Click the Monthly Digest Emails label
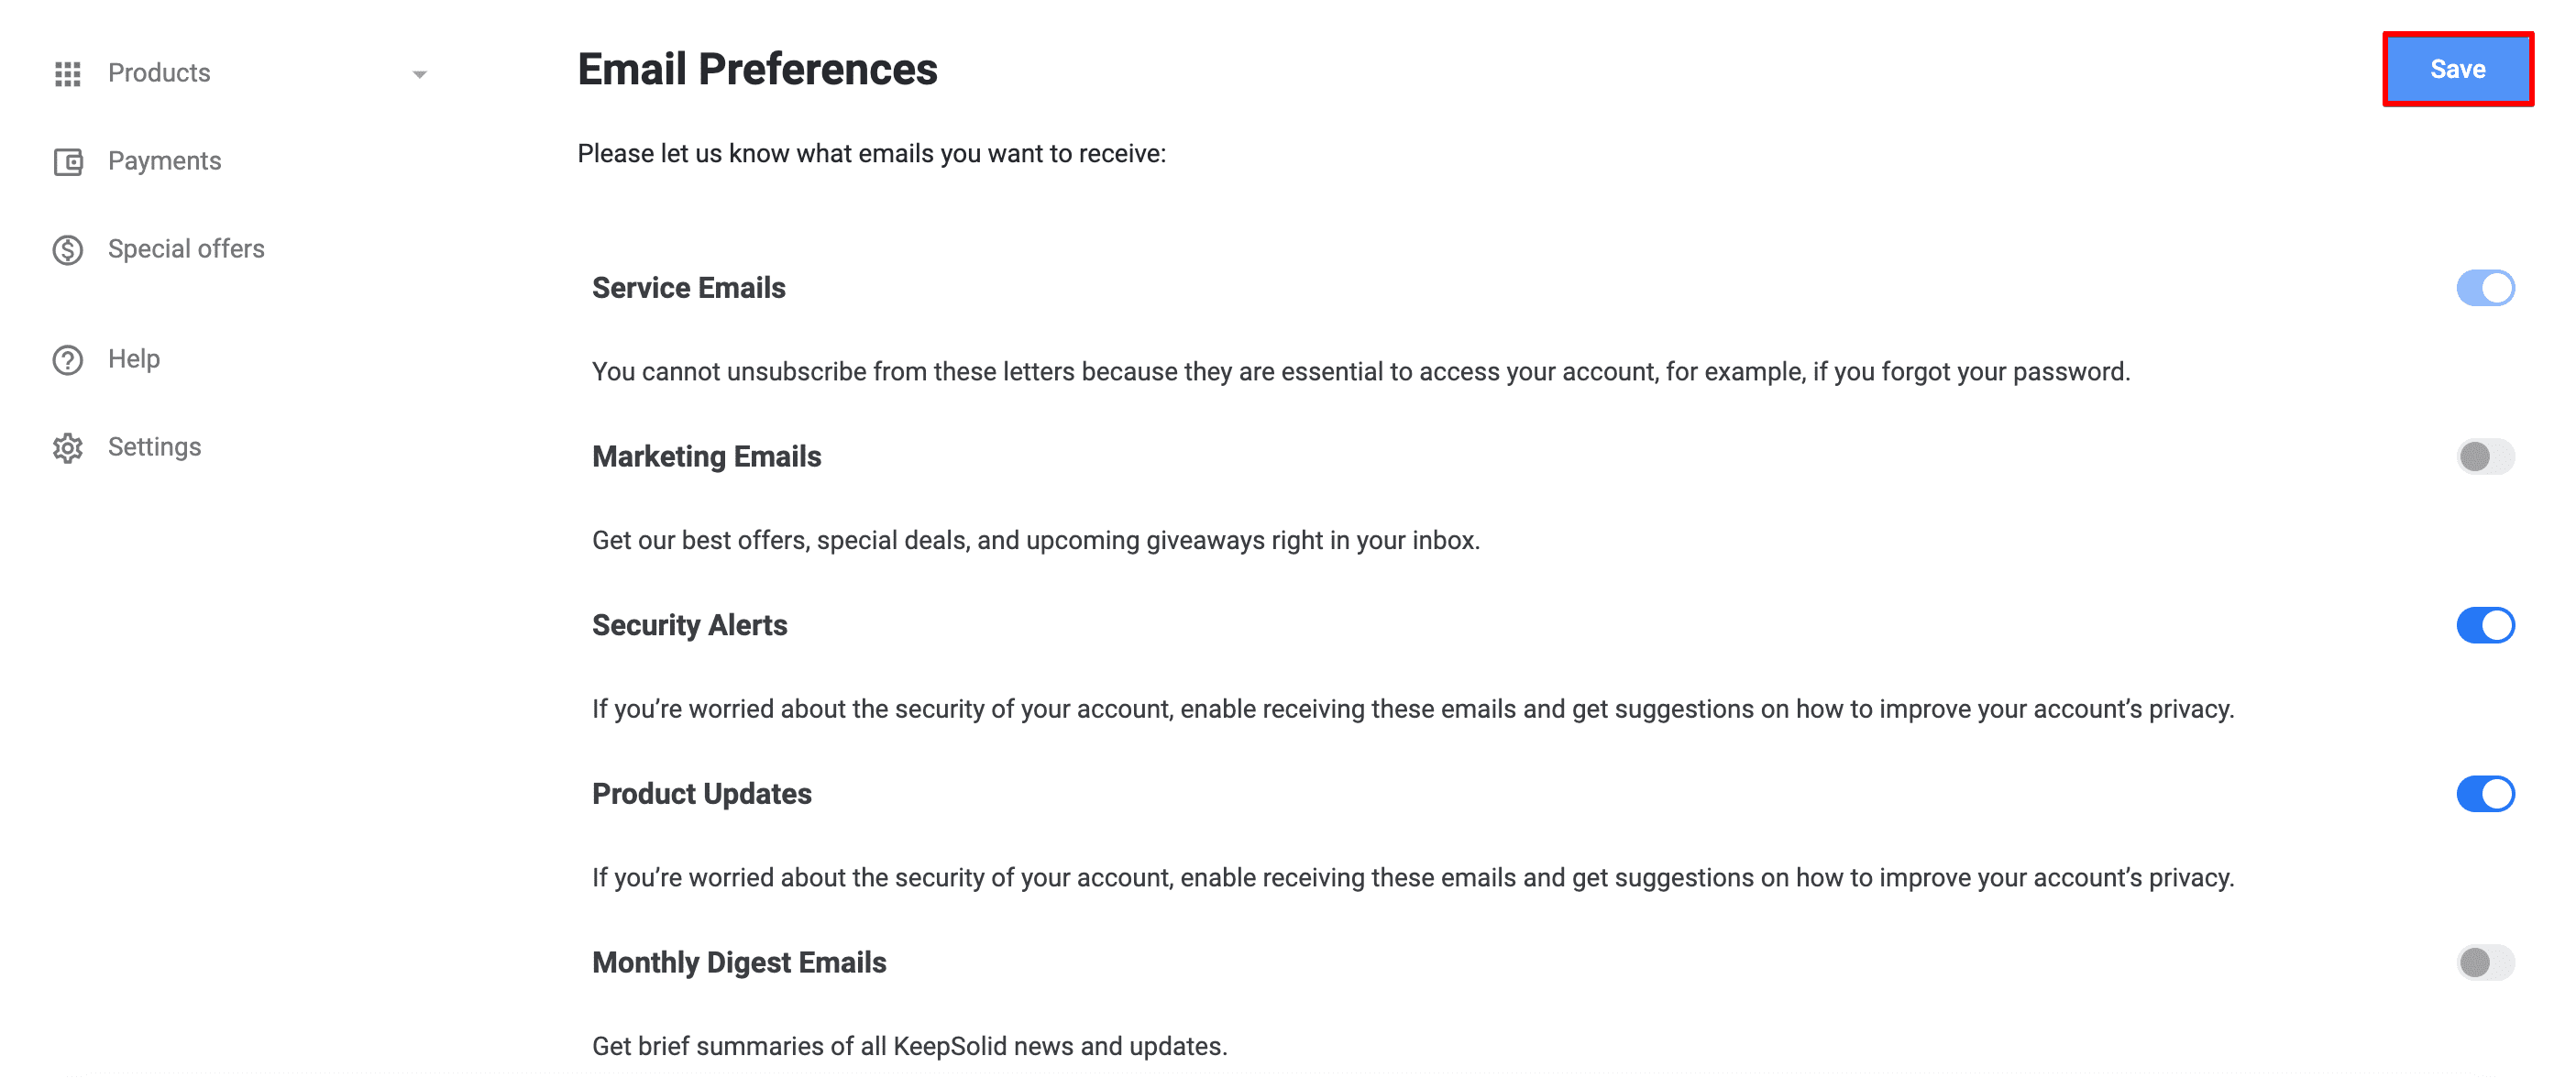 (x=738, y=963)
